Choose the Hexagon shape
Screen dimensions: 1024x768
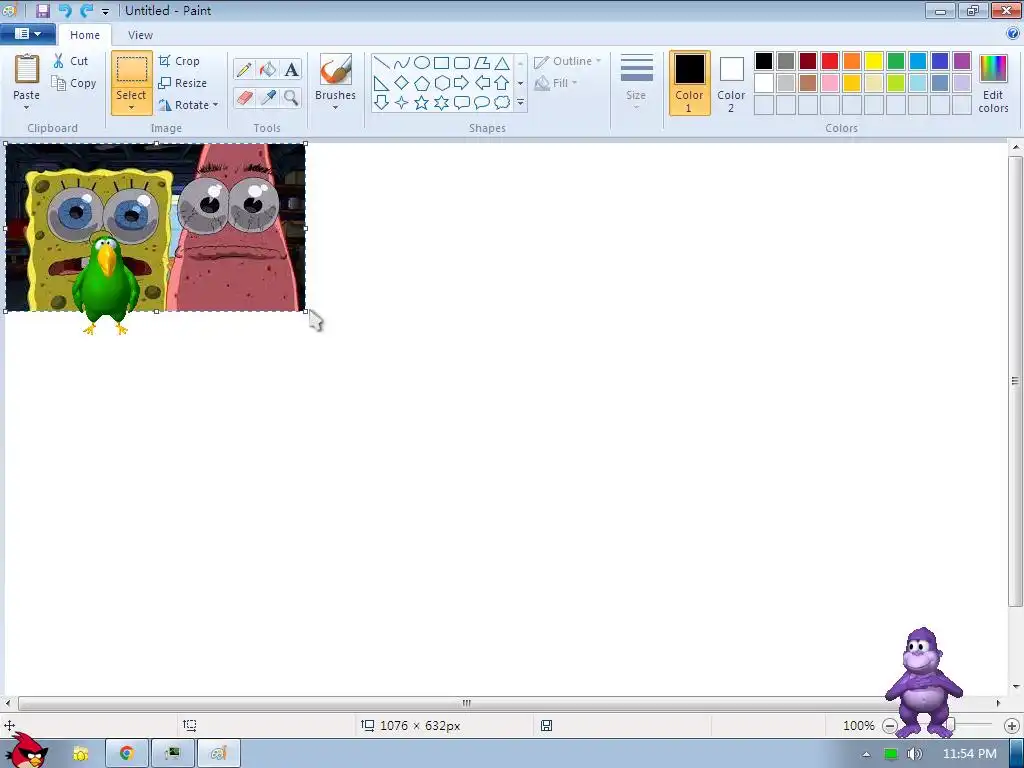coord(442,83)
